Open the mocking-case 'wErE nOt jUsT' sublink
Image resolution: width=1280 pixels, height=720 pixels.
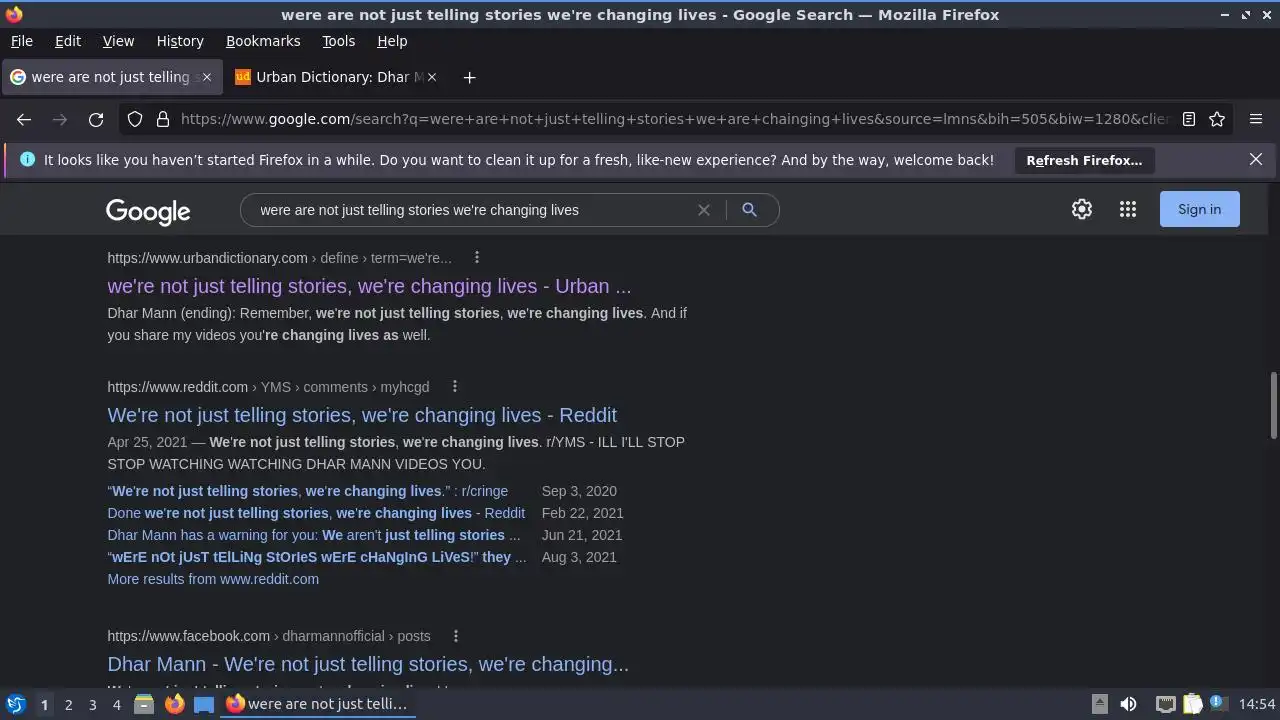click(x=317, y=557)
